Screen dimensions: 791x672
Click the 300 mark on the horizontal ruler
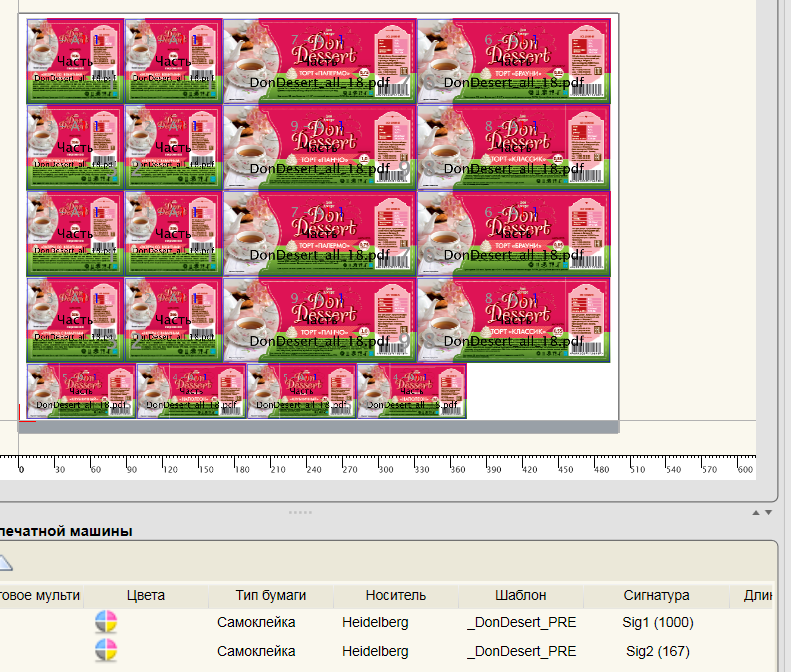386,469
